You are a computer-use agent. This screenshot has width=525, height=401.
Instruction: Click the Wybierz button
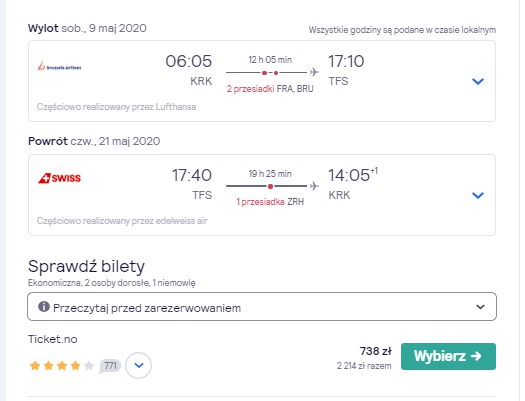pyautogui.click(x=448, y=356)
